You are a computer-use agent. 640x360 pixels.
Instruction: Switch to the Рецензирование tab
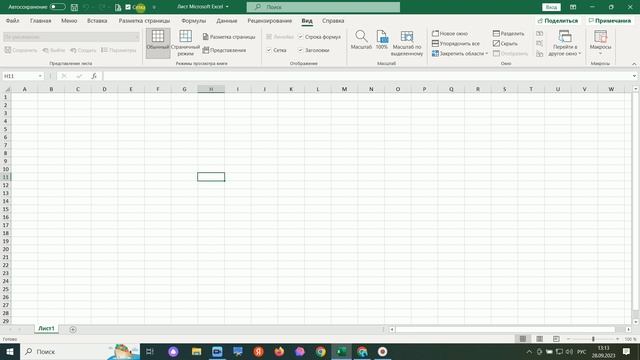(x=269, y=21)
